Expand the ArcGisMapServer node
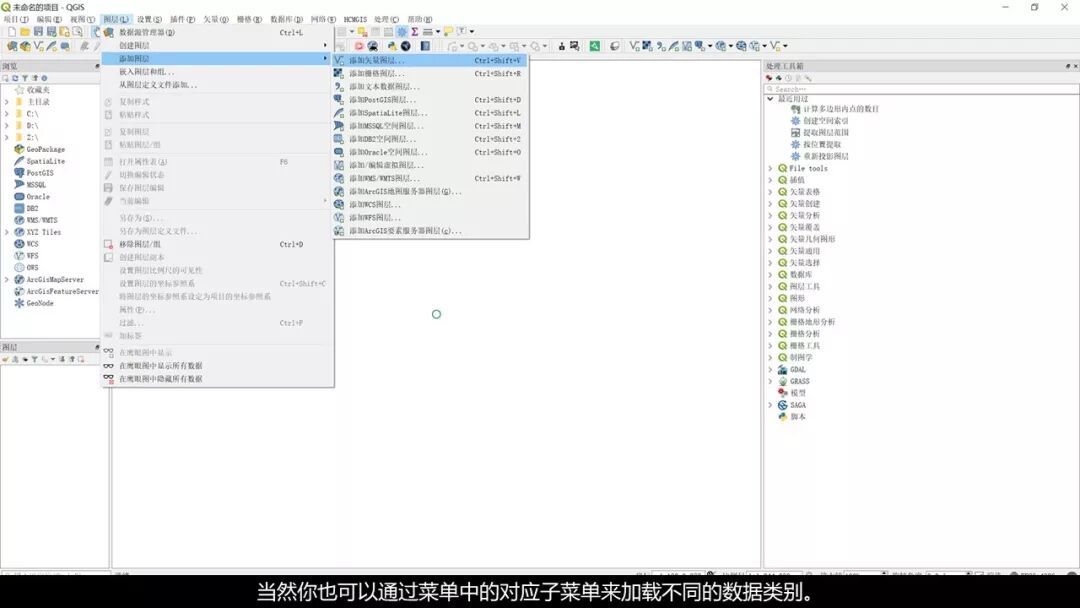1080x608 pixels. (x=7, y=280)
